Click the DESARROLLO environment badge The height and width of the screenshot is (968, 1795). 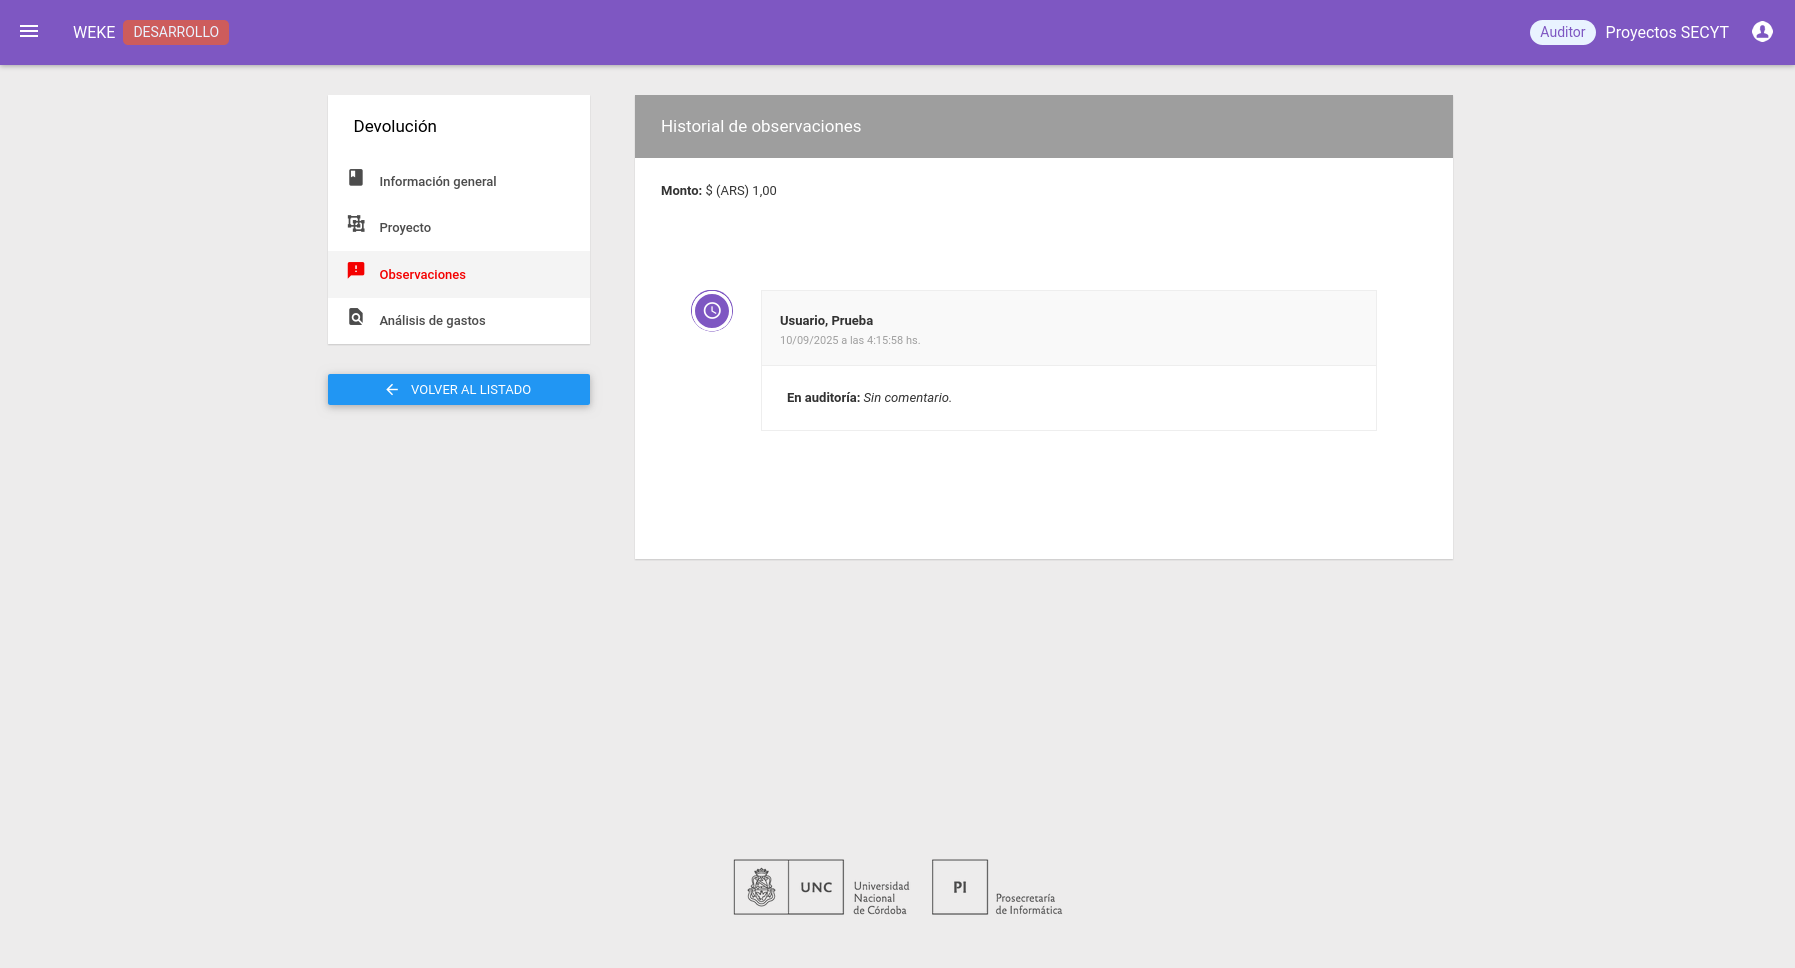point(176,32)
